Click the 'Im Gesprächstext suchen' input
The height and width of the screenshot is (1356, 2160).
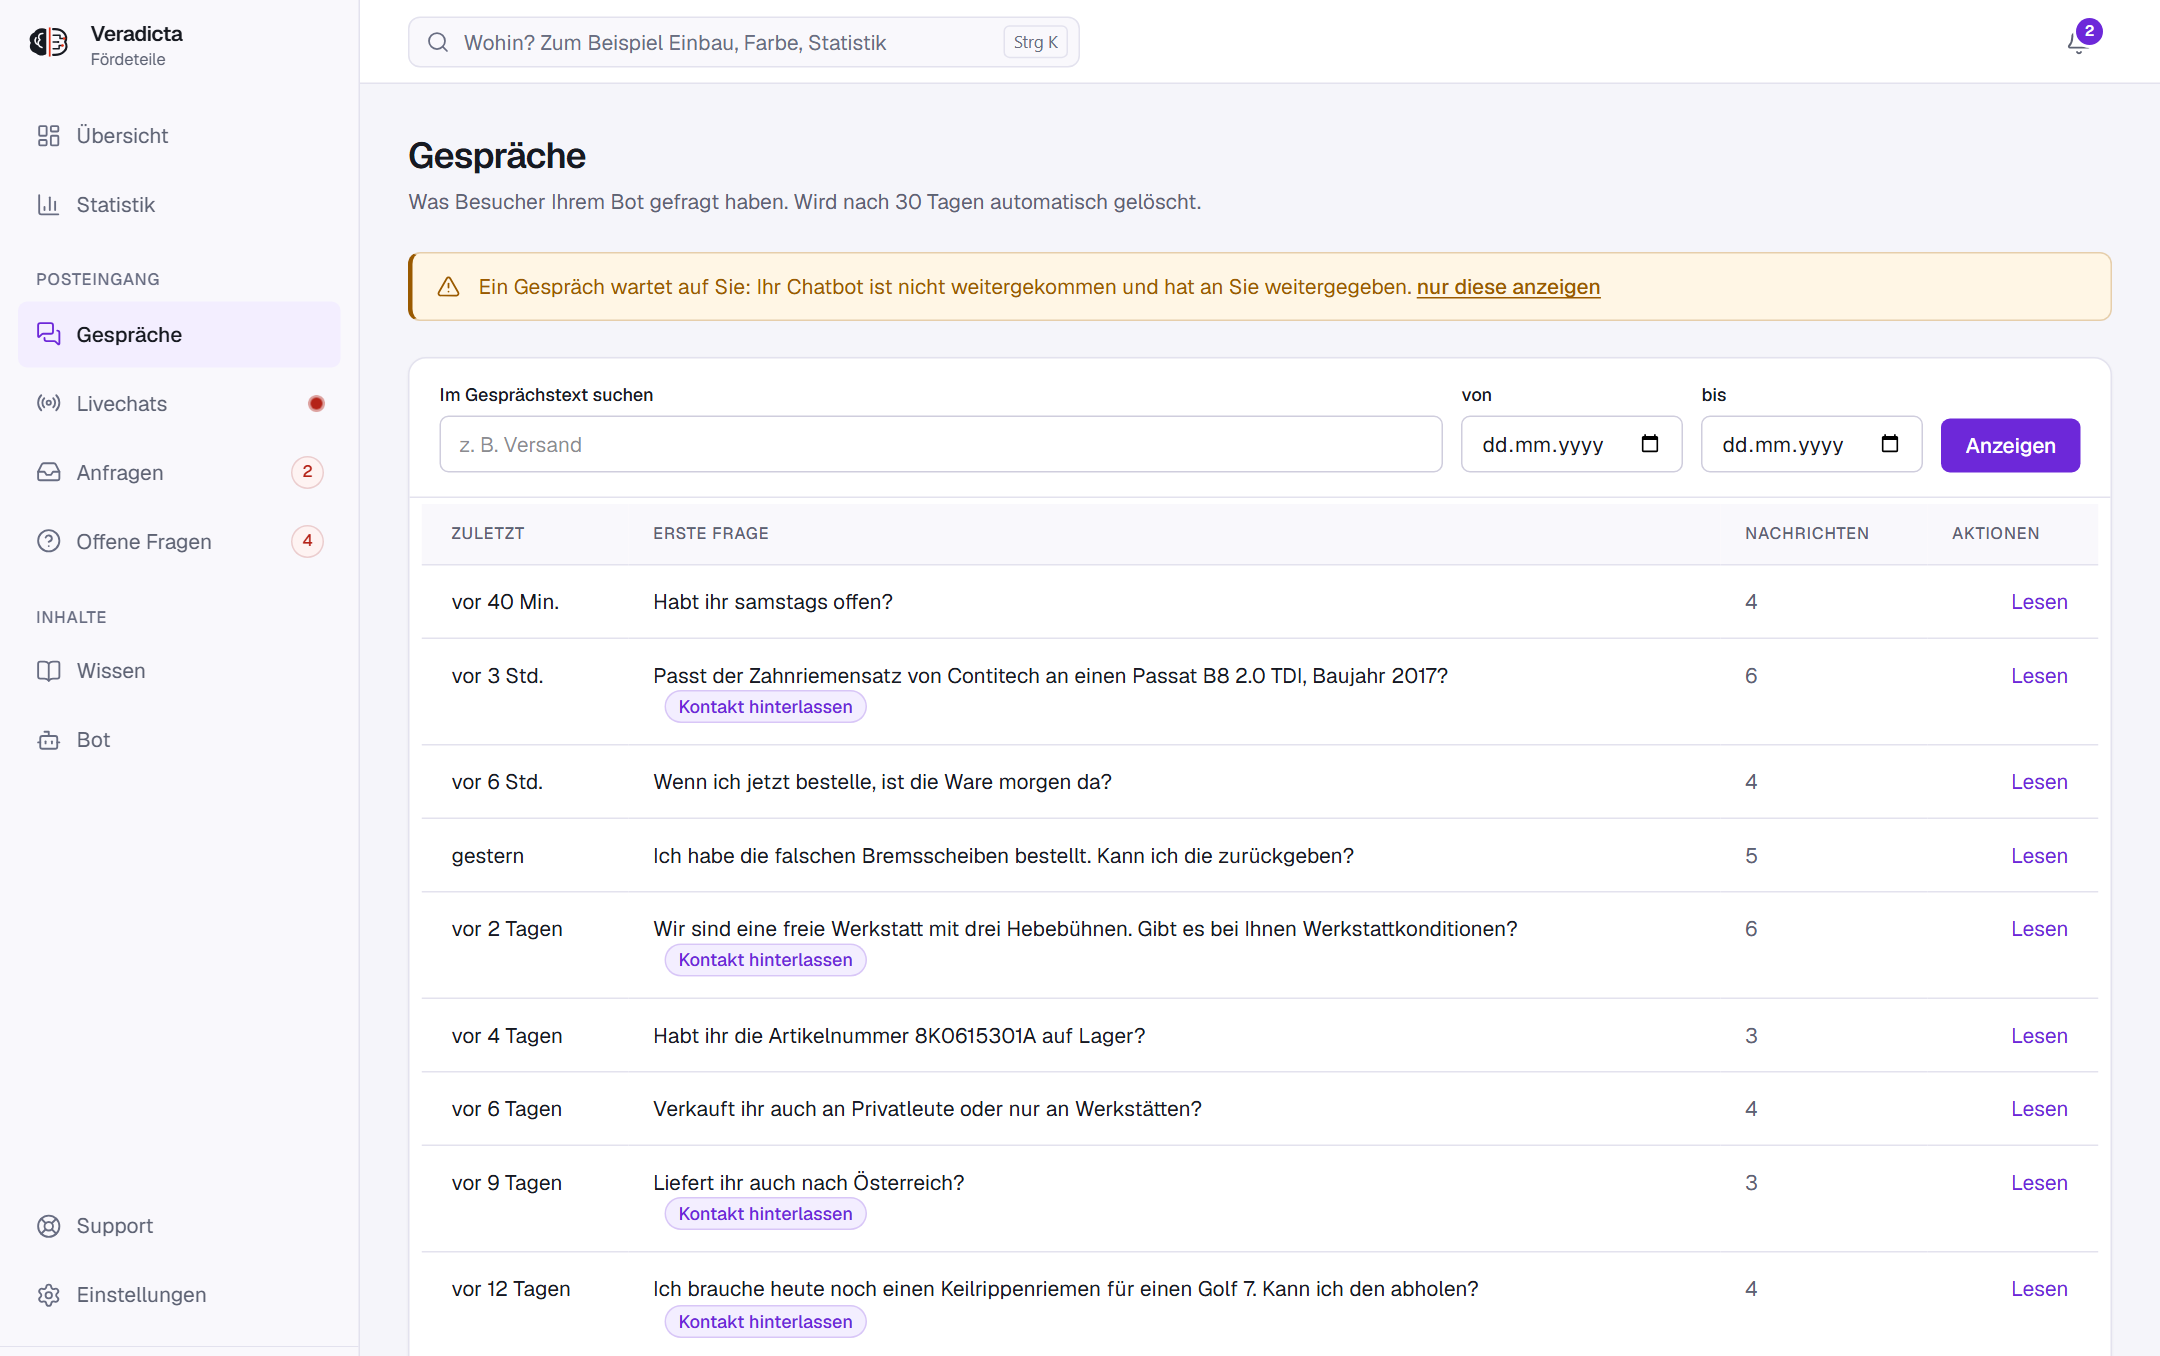click(x=940, y=445)
